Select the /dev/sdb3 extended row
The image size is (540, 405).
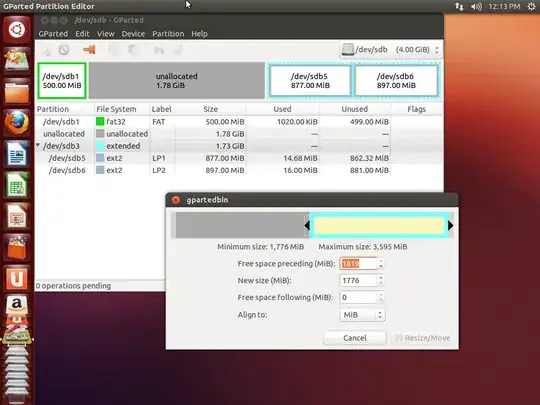point(239,146)
